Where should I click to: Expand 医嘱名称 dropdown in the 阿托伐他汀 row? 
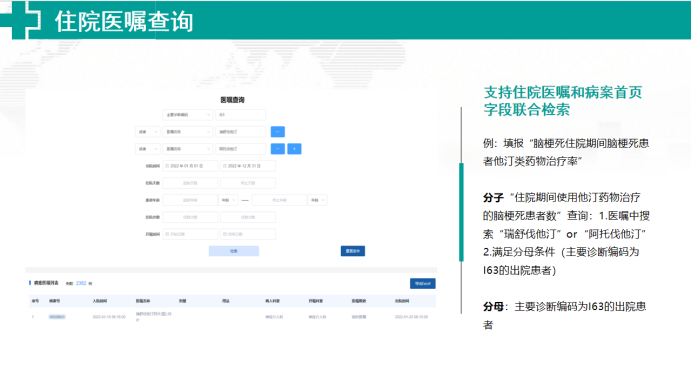click(x=188, y=149)
